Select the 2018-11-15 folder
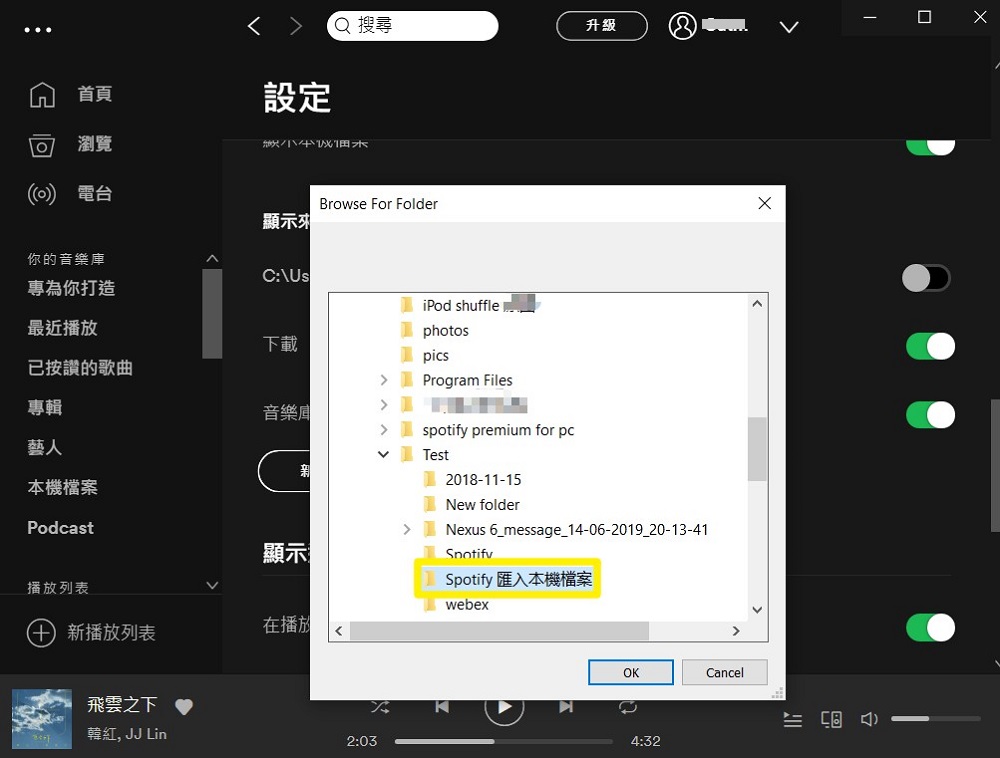The height and width of the screenshot is (758, 1000). 483,479
